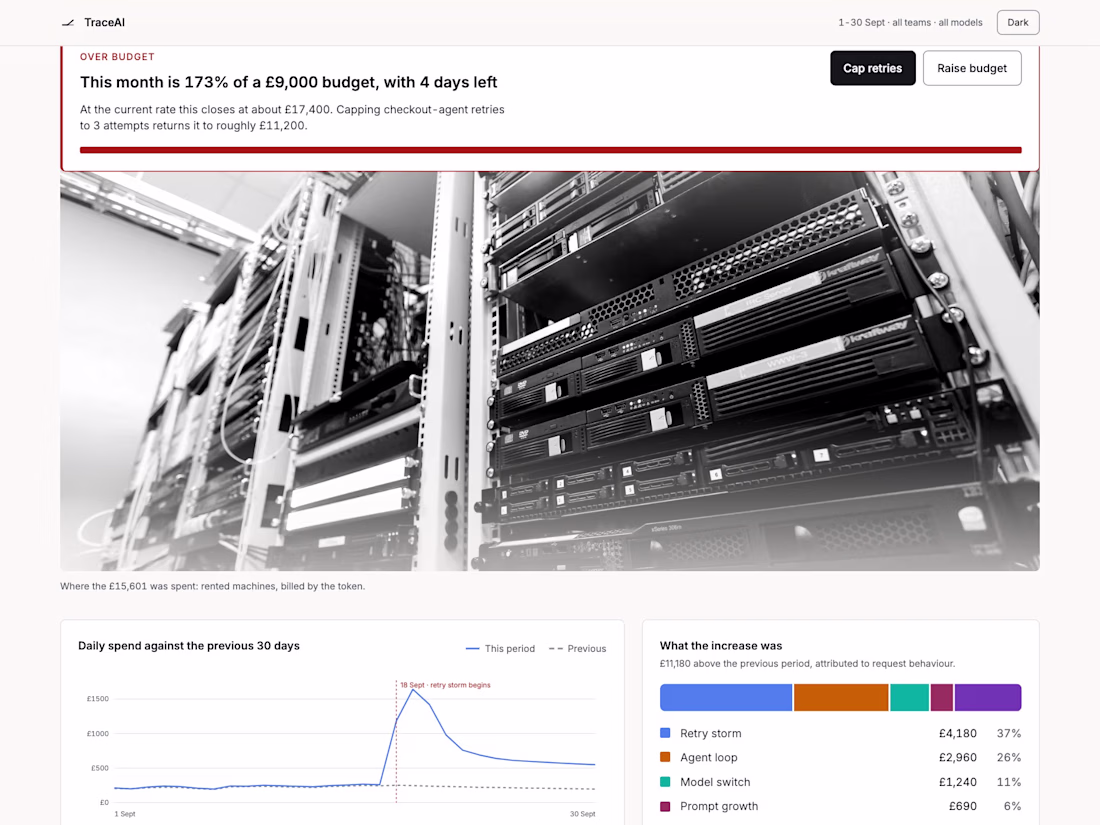
Task: Click the TraceAI brand name
Action: 105,22
